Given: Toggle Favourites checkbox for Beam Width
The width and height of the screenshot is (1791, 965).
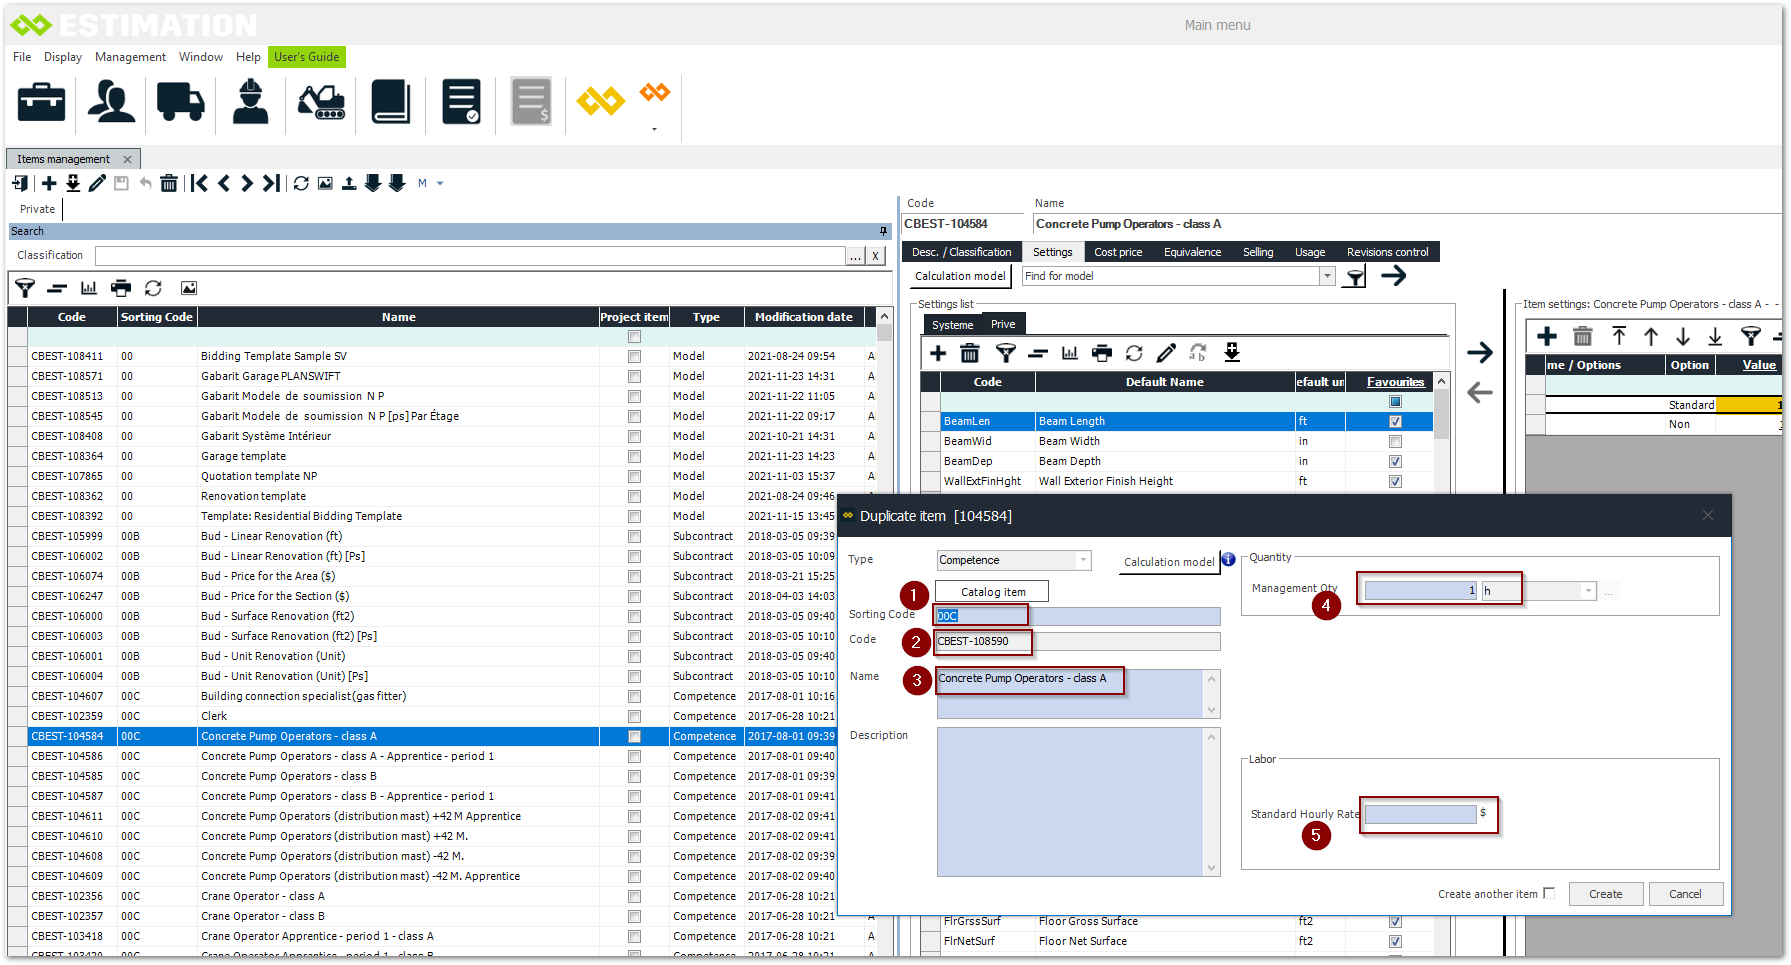Looking at the screenshot, I should 1395,441.
